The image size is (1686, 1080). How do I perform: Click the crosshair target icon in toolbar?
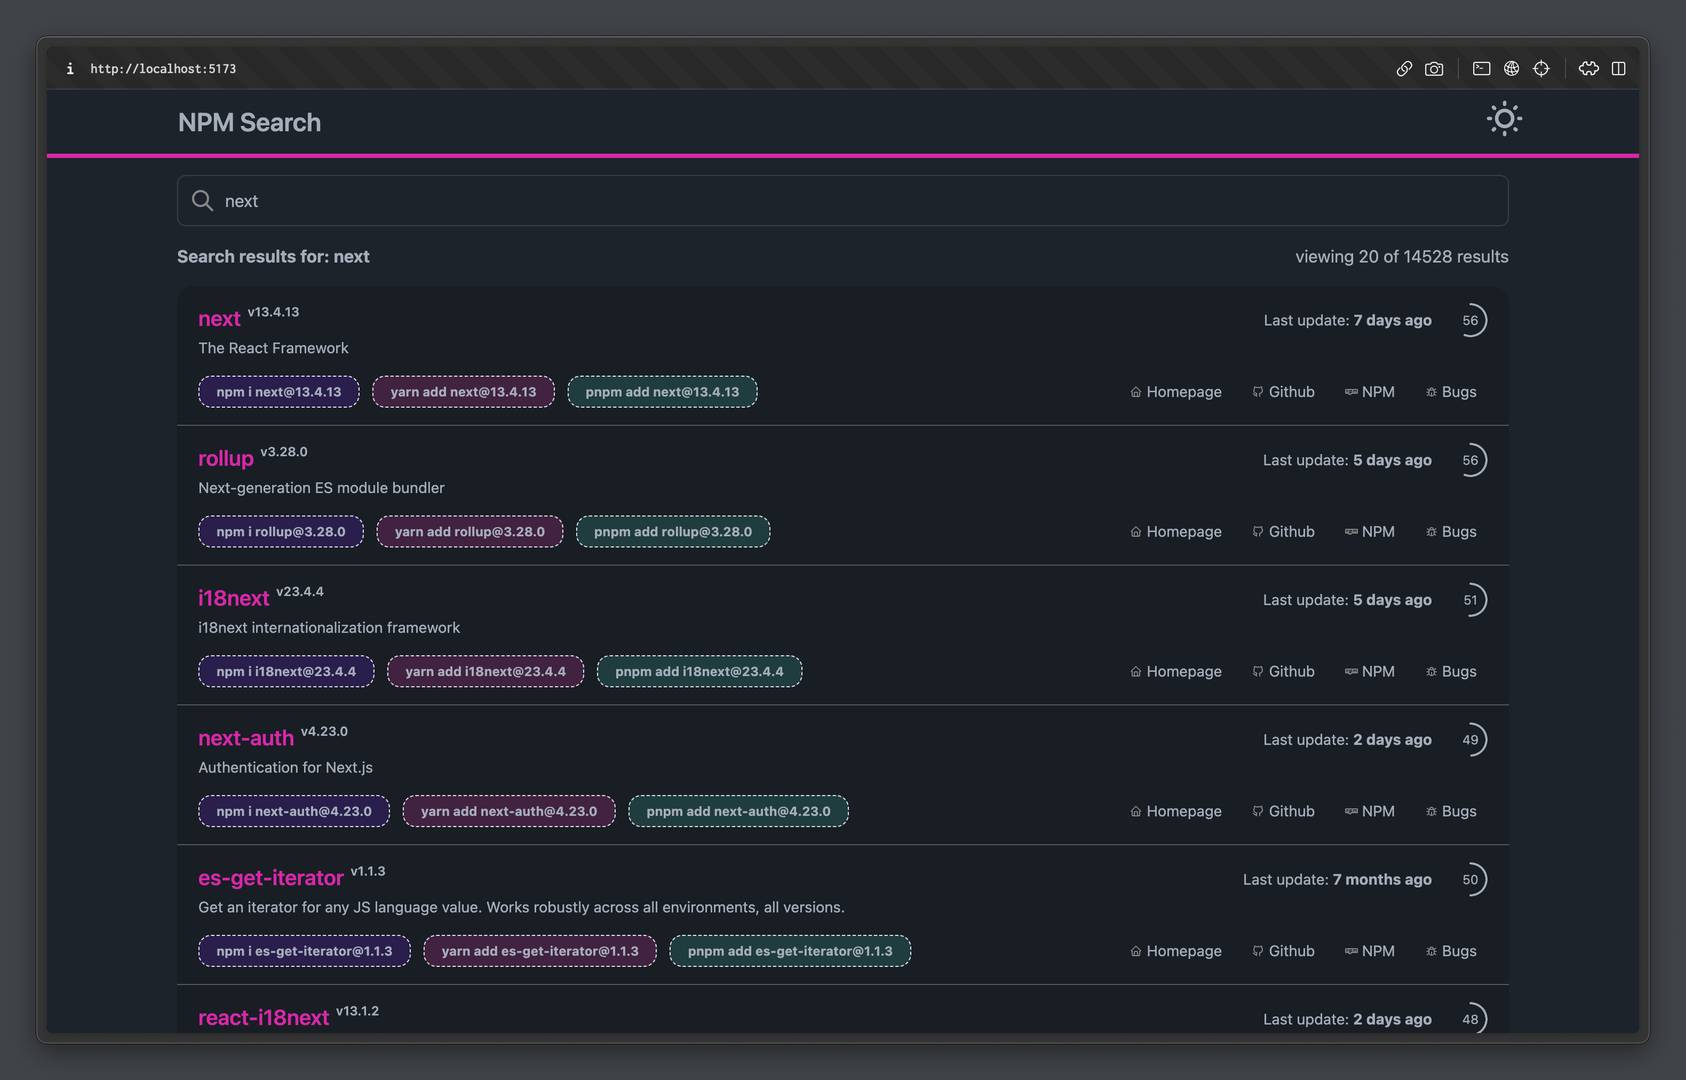click(1541, 69)
